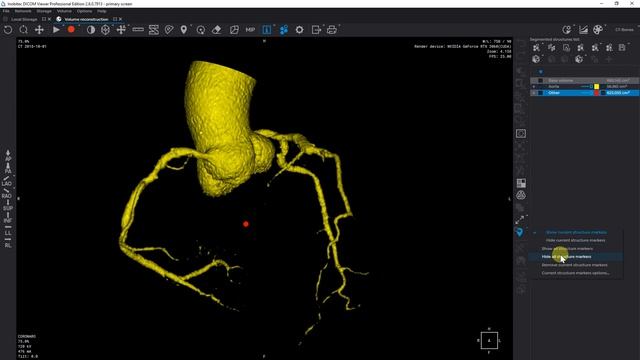
Task: Toggle the Other structure visibility checkbox
Action: coord(540,93)
